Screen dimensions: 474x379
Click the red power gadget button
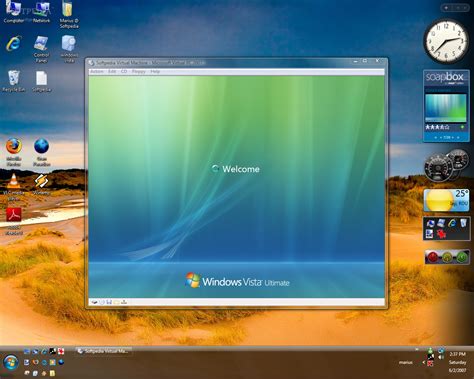tap(433, 257)
